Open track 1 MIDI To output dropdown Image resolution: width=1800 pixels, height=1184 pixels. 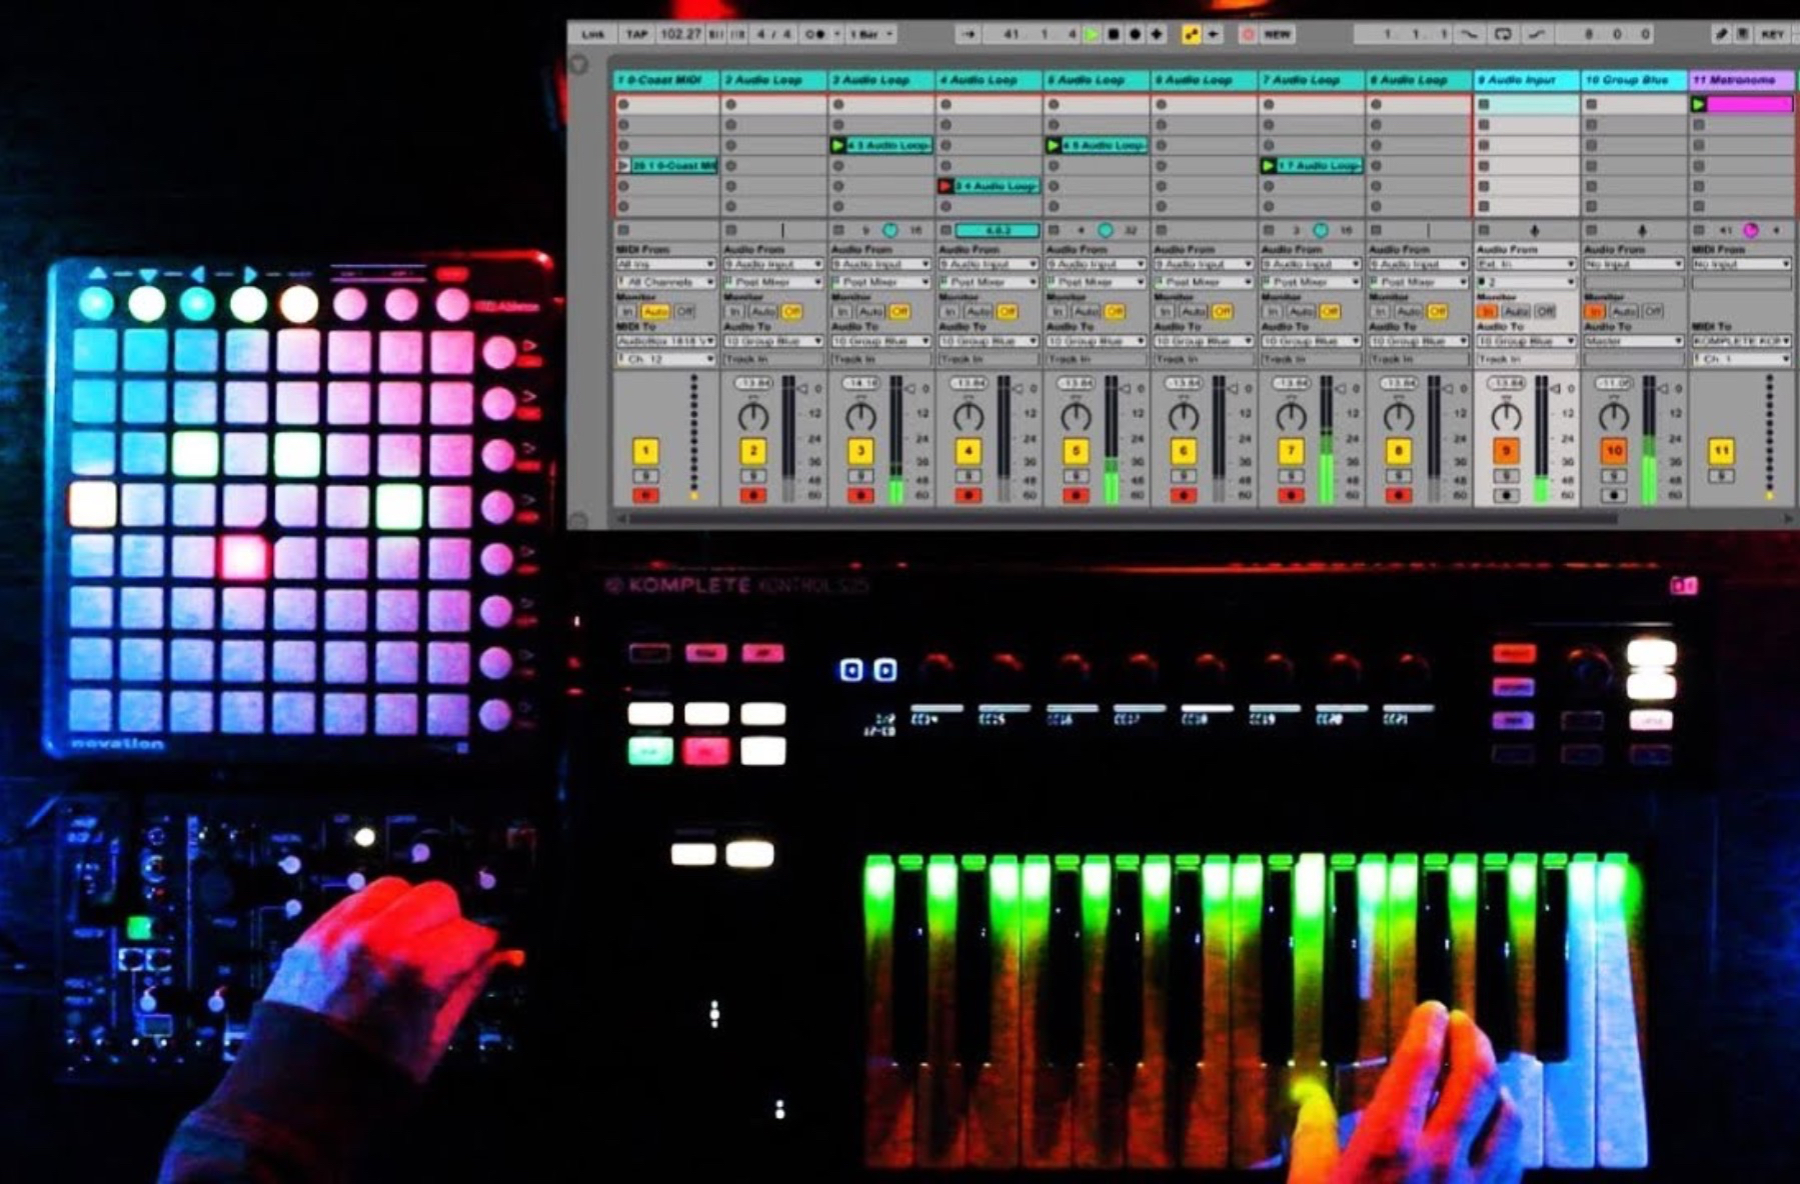coord(665,341)
